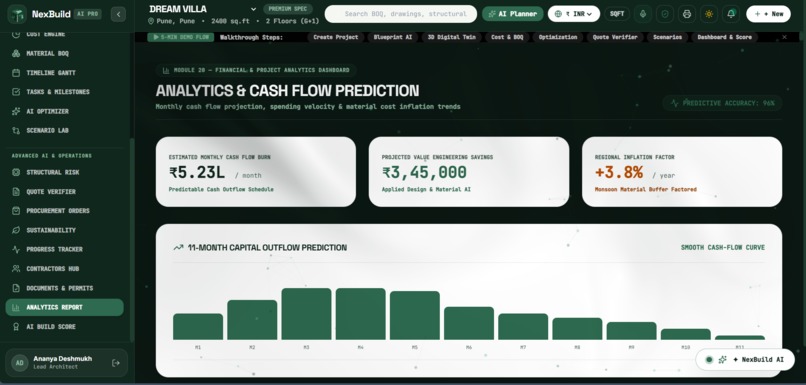
Task: Open the Dream Villa project dropdown
Action: (x=203, y=9)
